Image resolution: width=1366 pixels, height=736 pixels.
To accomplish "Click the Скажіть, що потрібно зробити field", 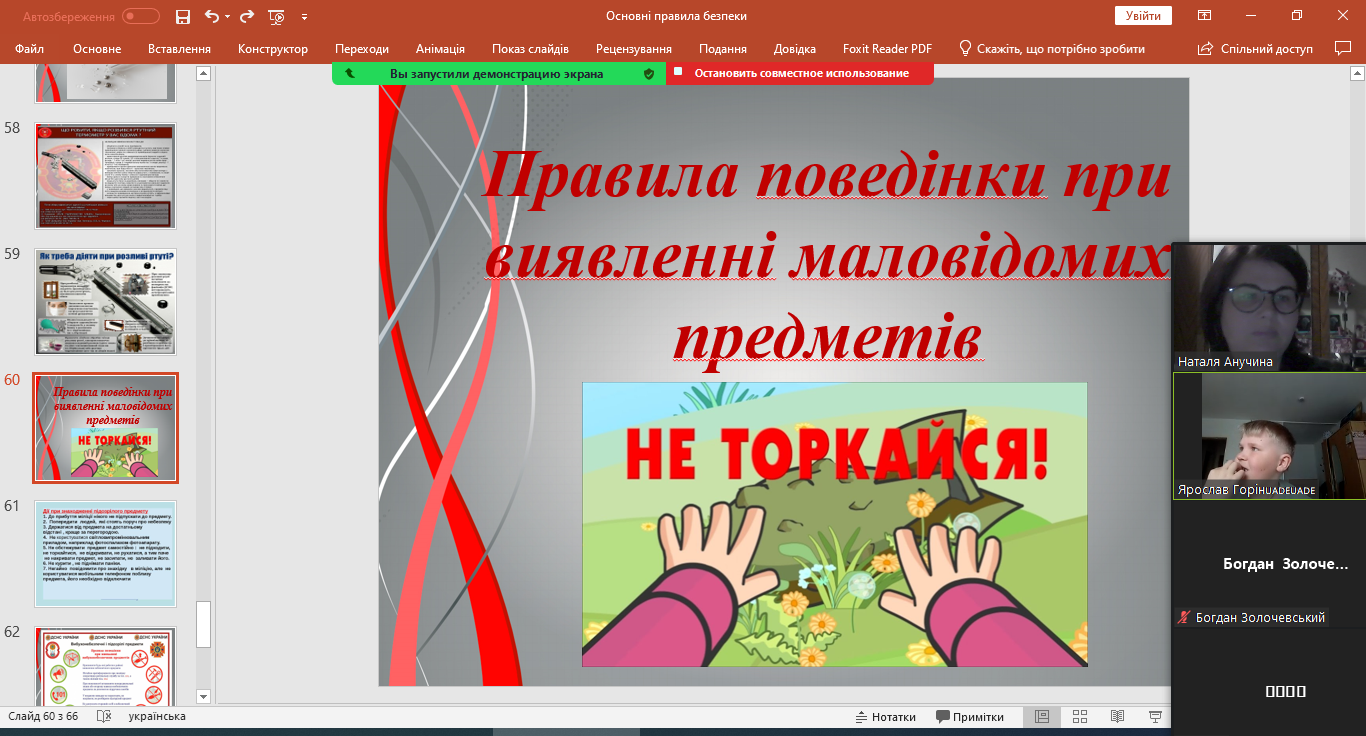I will (1061, 48).
